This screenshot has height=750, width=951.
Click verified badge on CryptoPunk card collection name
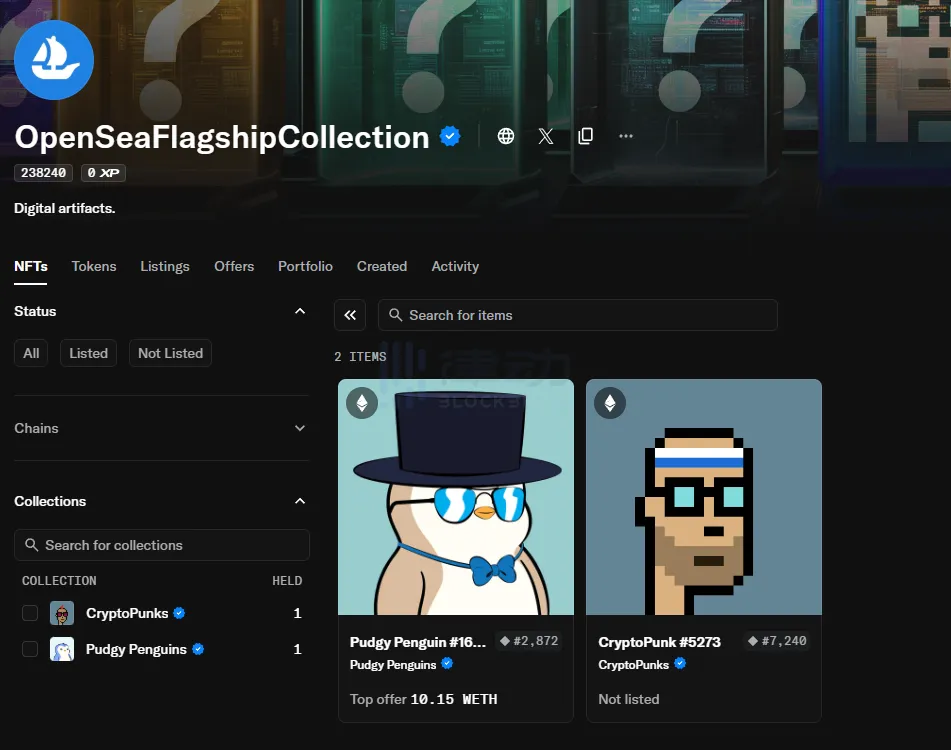coord(680,663)
